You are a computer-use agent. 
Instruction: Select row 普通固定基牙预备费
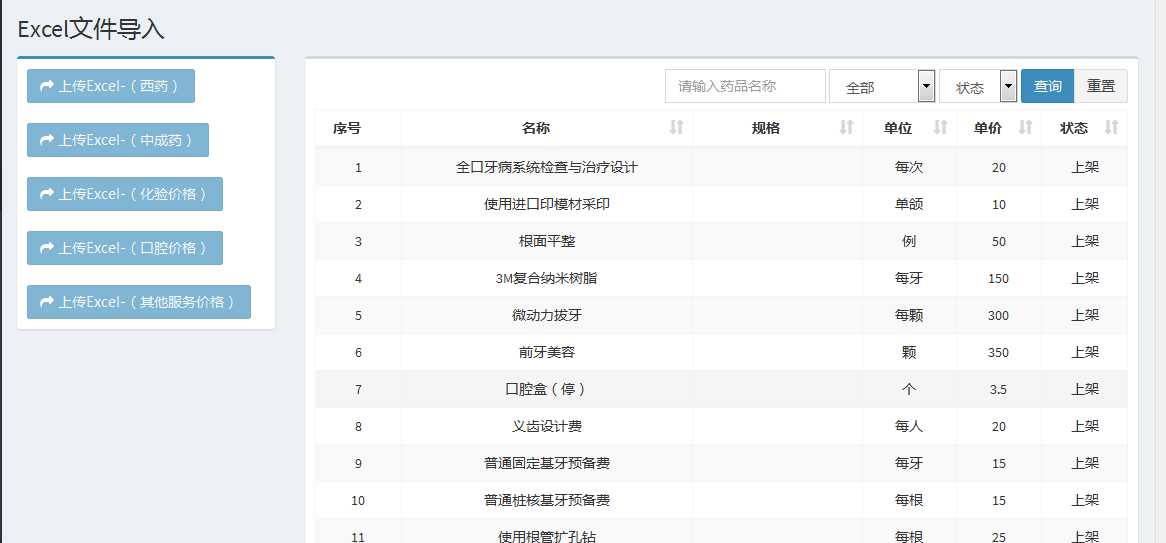pos(721,463)
